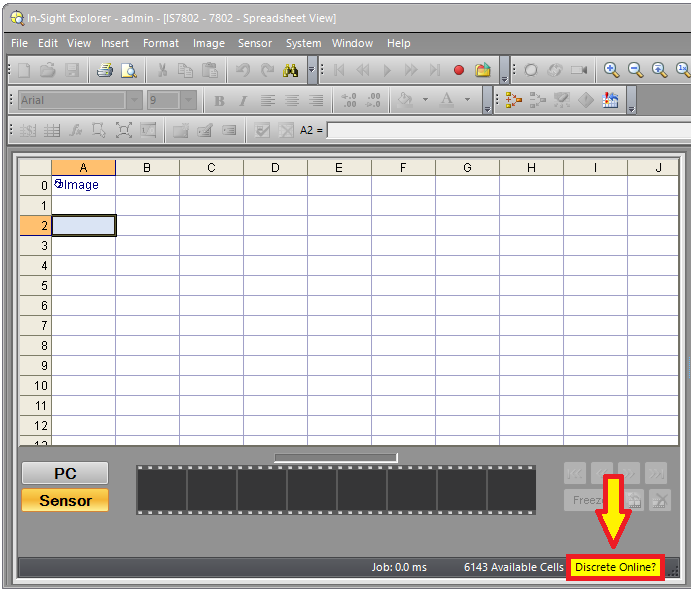
Task: Open the Edit menu
Action: pos(48,43)
